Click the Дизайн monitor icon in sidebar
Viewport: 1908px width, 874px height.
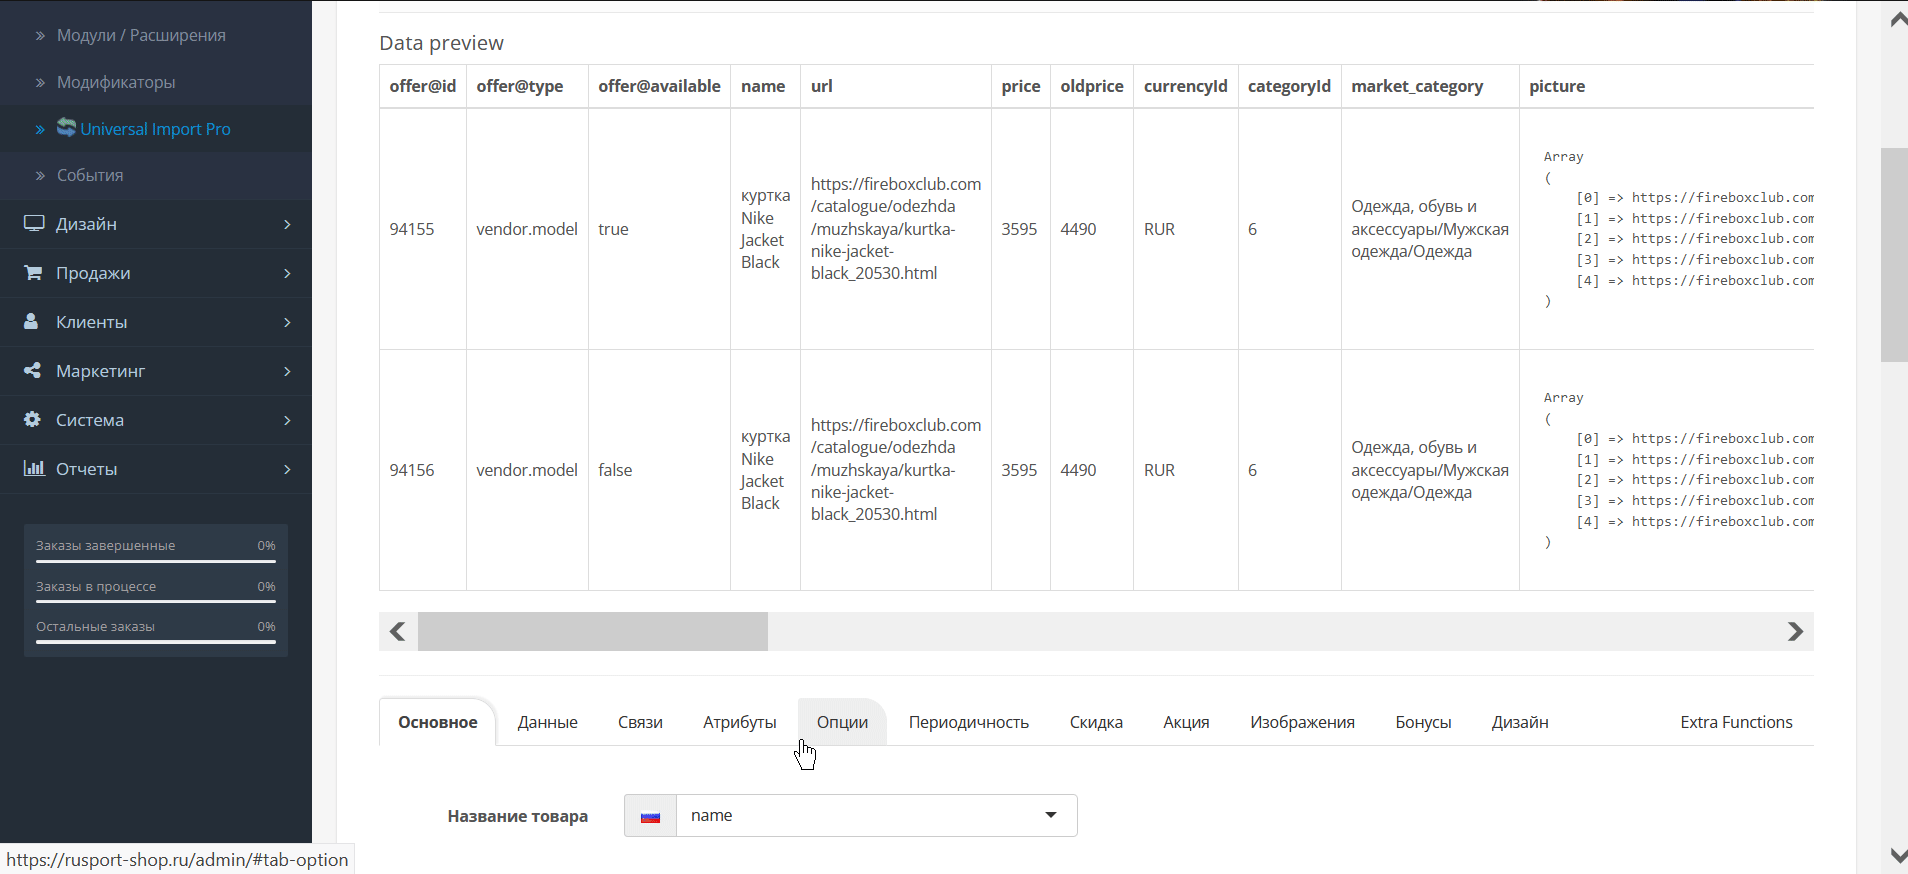pos(34,224)
